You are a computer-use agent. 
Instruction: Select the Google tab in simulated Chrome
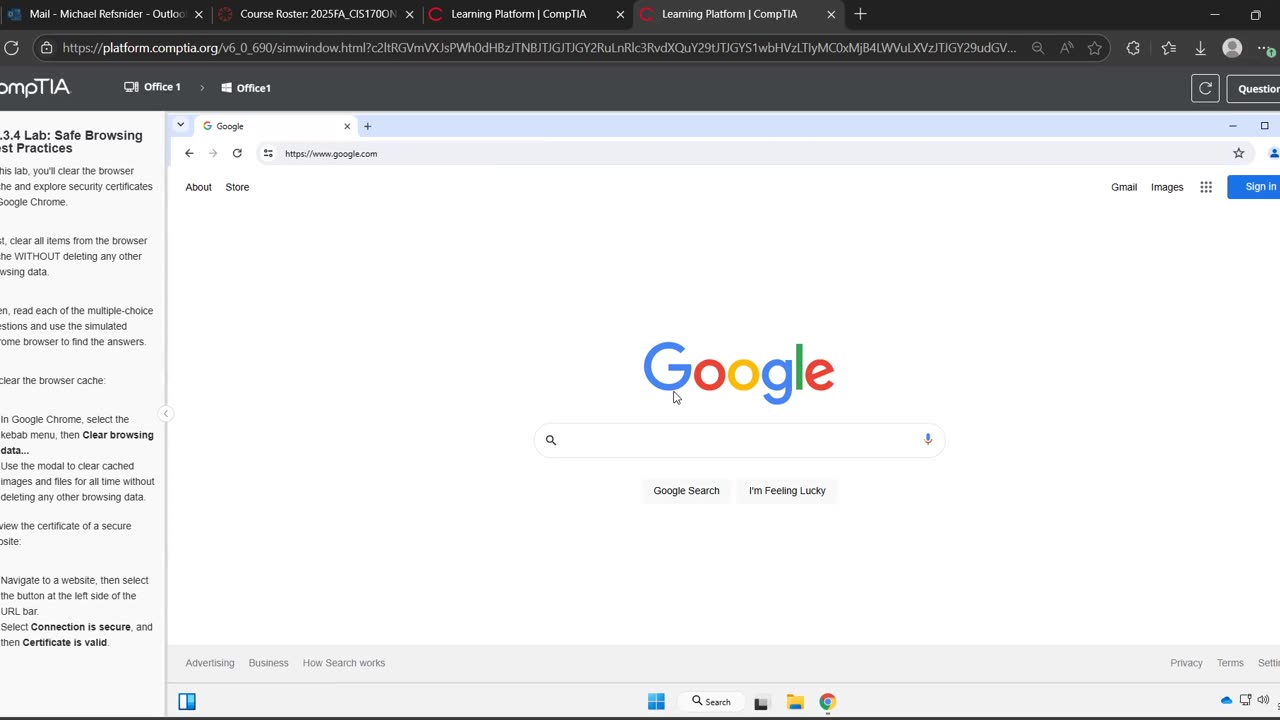[x=276, y=126]
